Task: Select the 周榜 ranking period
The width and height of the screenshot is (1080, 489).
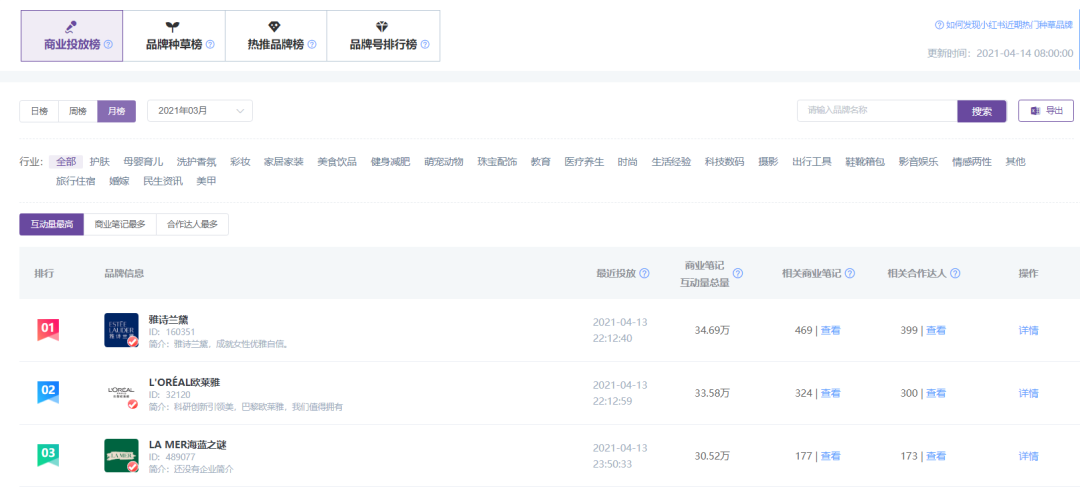Action: pos(78,111)
